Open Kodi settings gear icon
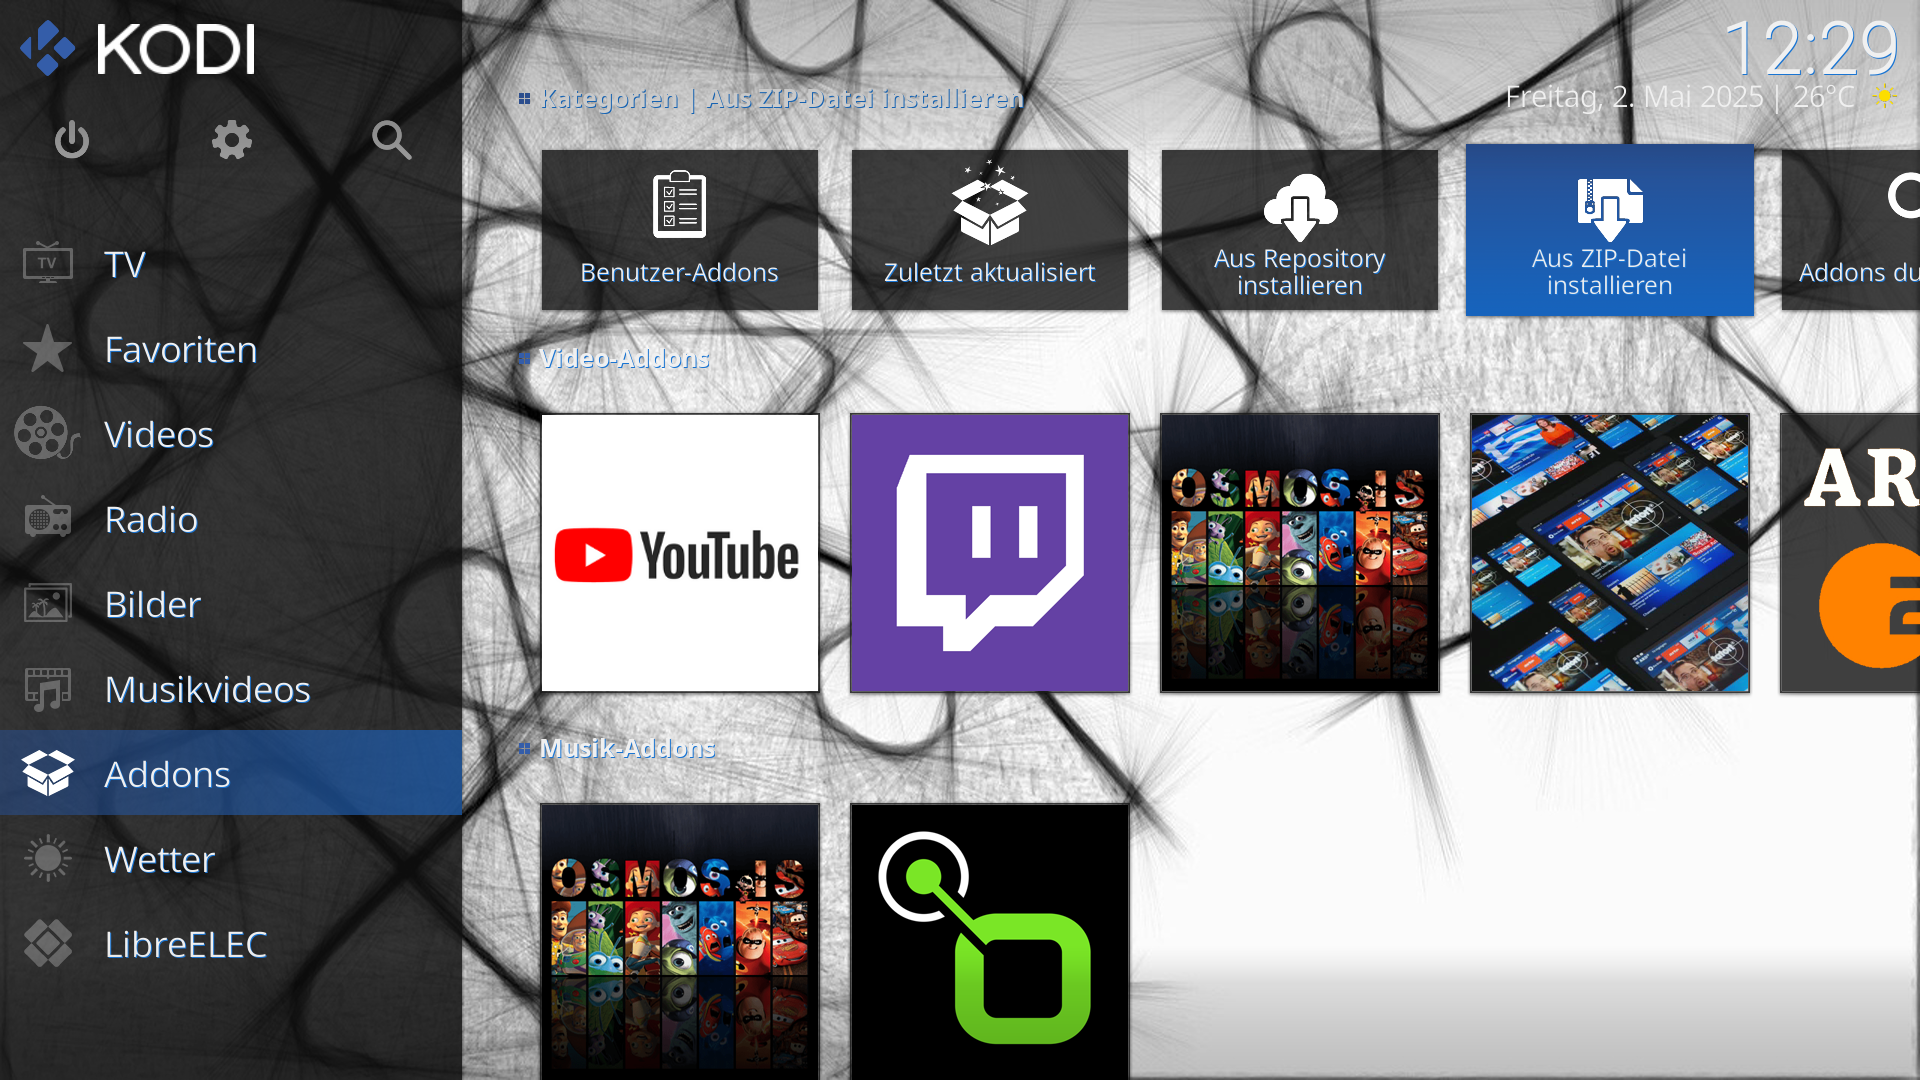Screen dimensions: 1920x1080 pos(232,140)
